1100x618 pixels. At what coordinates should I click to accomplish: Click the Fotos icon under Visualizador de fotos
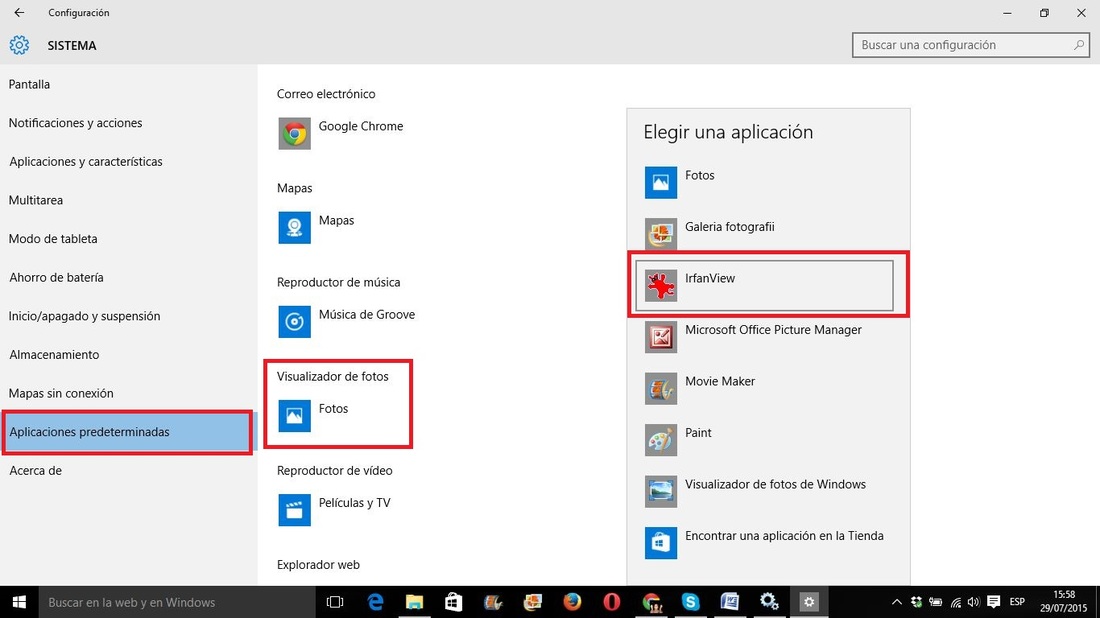pos(294,415)
